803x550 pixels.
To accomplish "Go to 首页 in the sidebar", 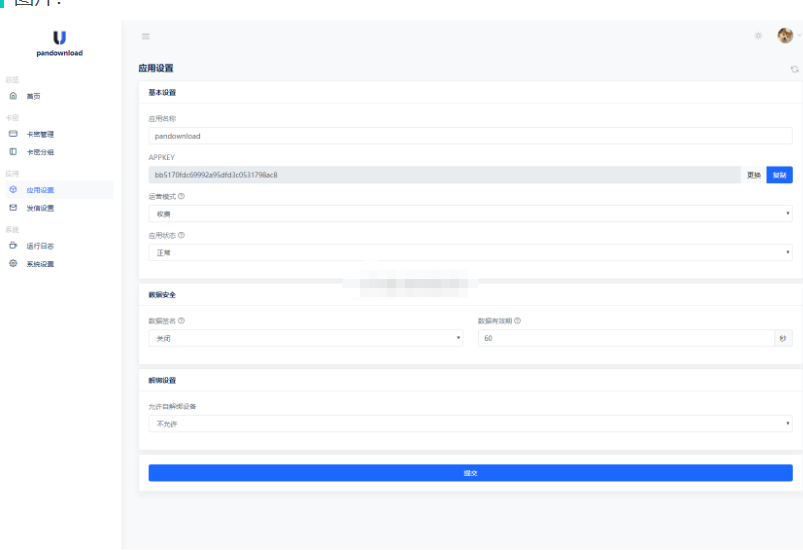I will (34, 96).
